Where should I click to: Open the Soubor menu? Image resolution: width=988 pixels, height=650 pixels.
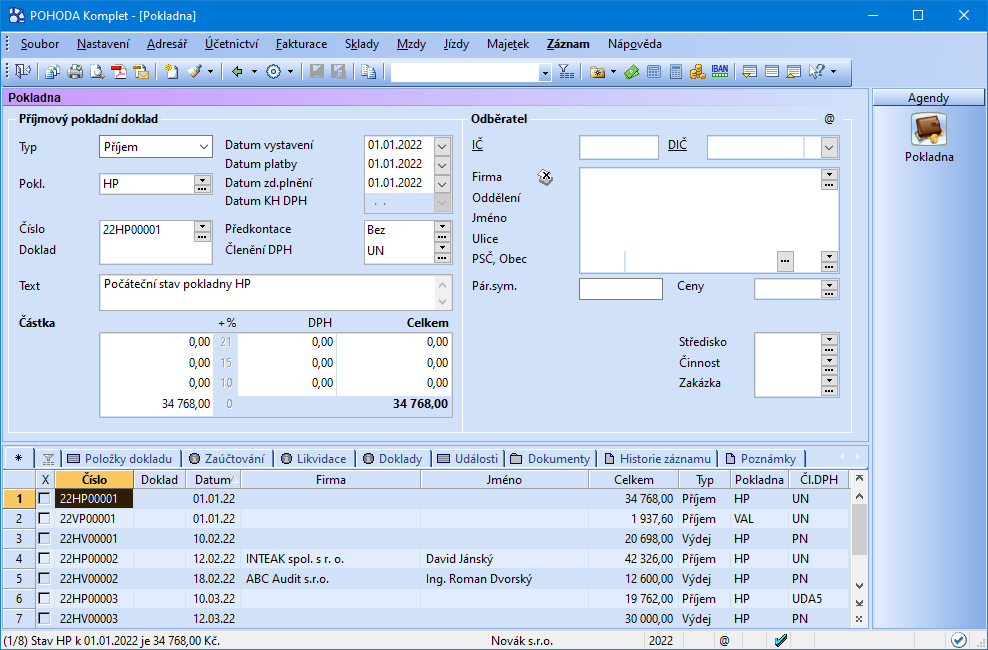click(40, 44)
